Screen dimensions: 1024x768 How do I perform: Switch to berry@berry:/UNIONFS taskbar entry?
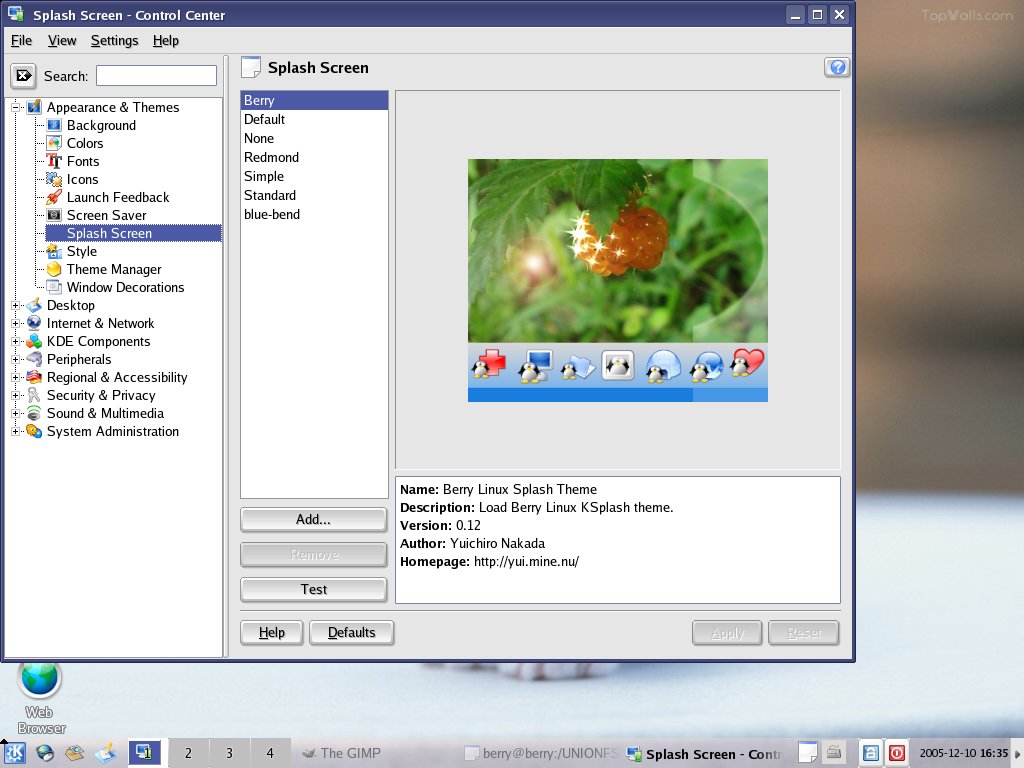click(541, 754)
